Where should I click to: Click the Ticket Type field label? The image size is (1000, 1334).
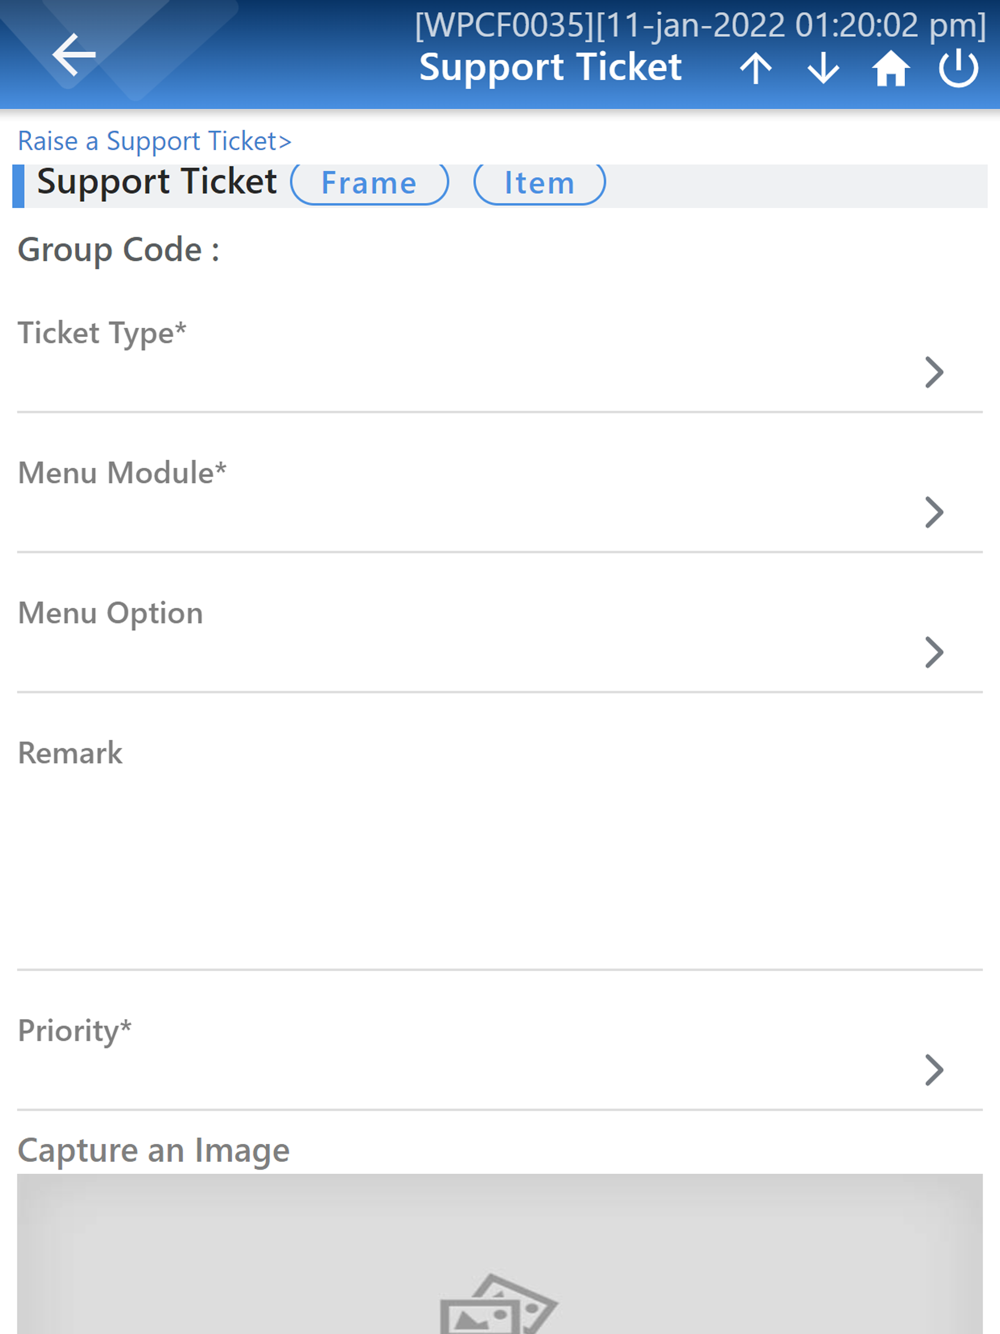coord(102,332)
